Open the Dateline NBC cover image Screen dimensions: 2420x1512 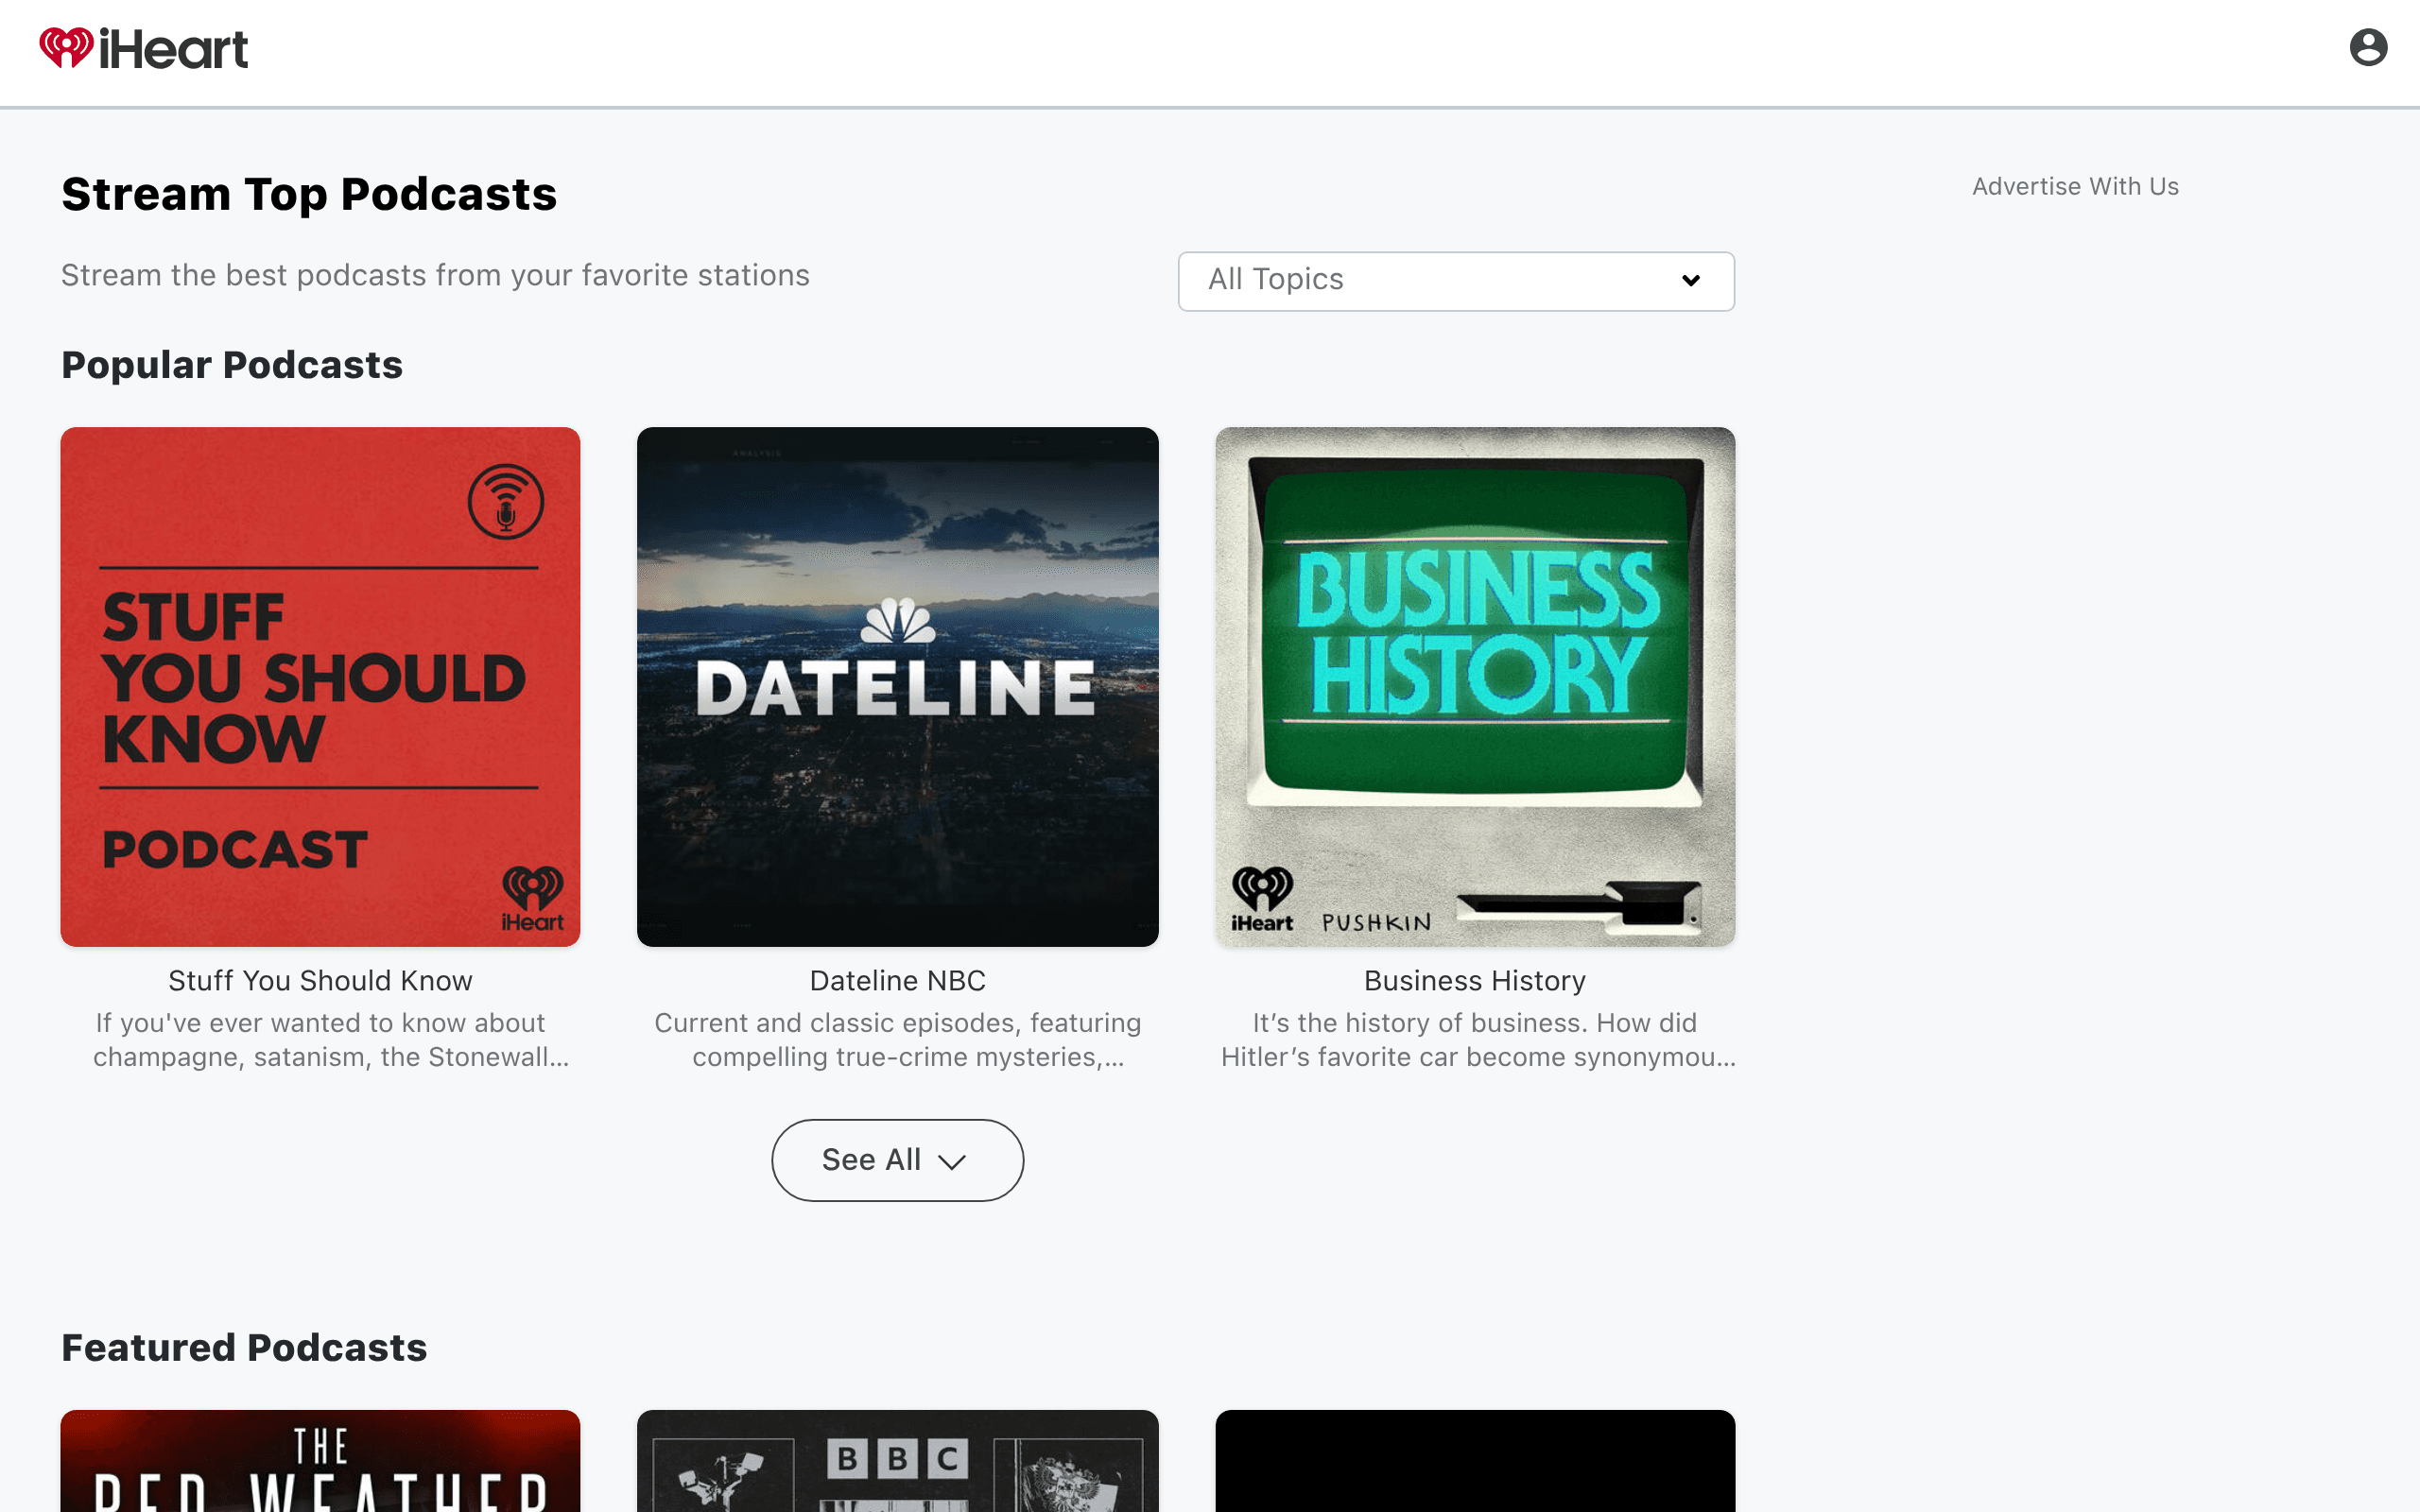point(897,687)
